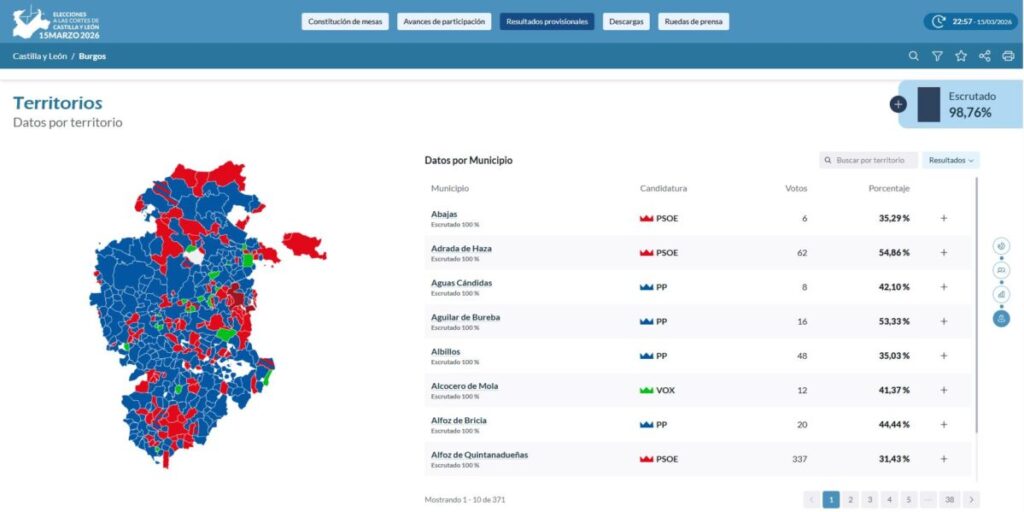Expand the Alcocero de Mola row details
This screenshot has width=1024, height=512.
[943, 390]
